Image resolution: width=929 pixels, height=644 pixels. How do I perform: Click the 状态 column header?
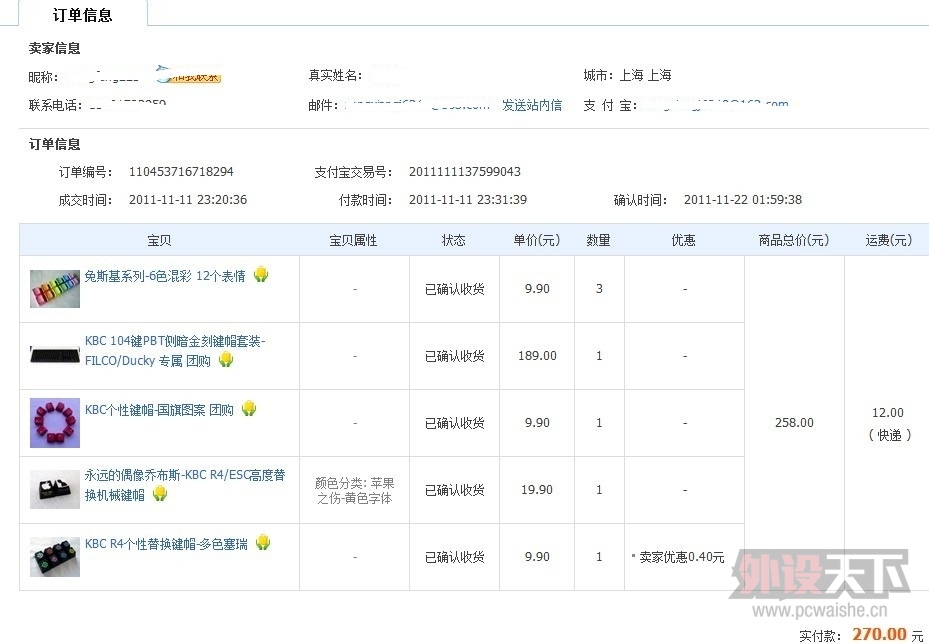point(454,240)
